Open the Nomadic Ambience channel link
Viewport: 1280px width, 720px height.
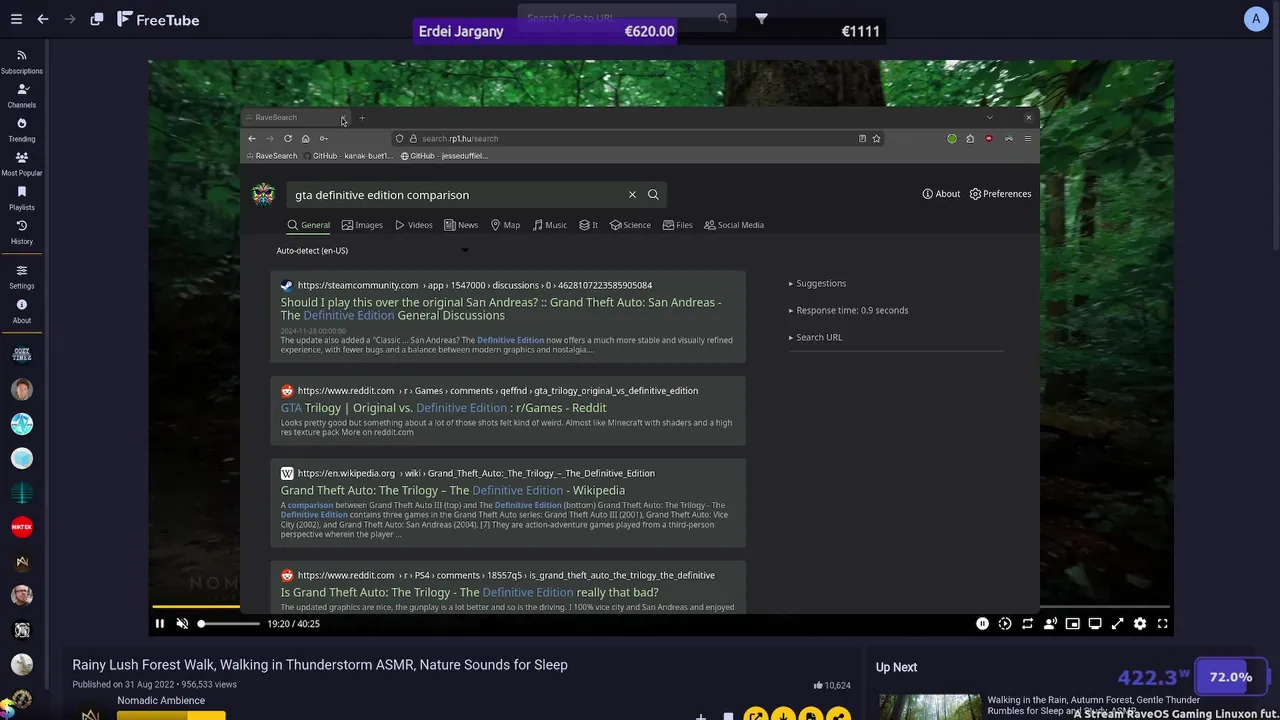[161, 700]
